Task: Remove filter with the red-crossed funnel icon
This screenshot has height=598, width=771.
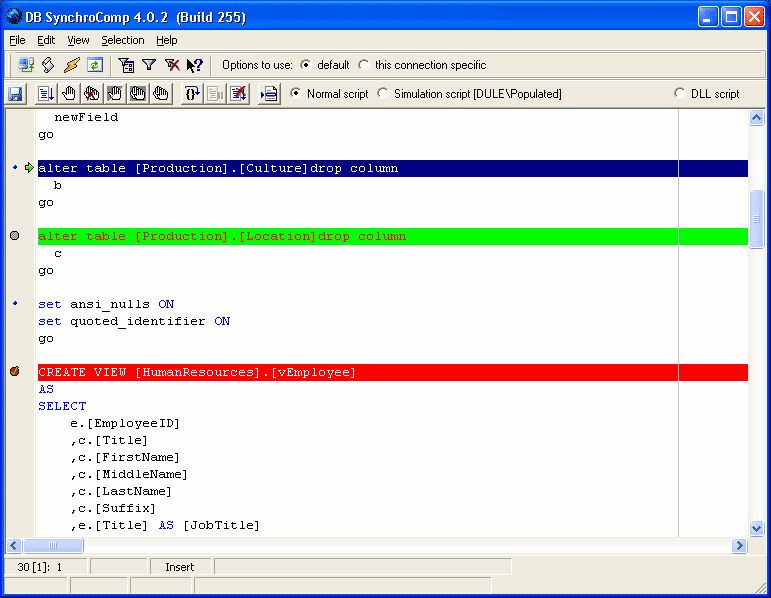Action: coord(172,65)
